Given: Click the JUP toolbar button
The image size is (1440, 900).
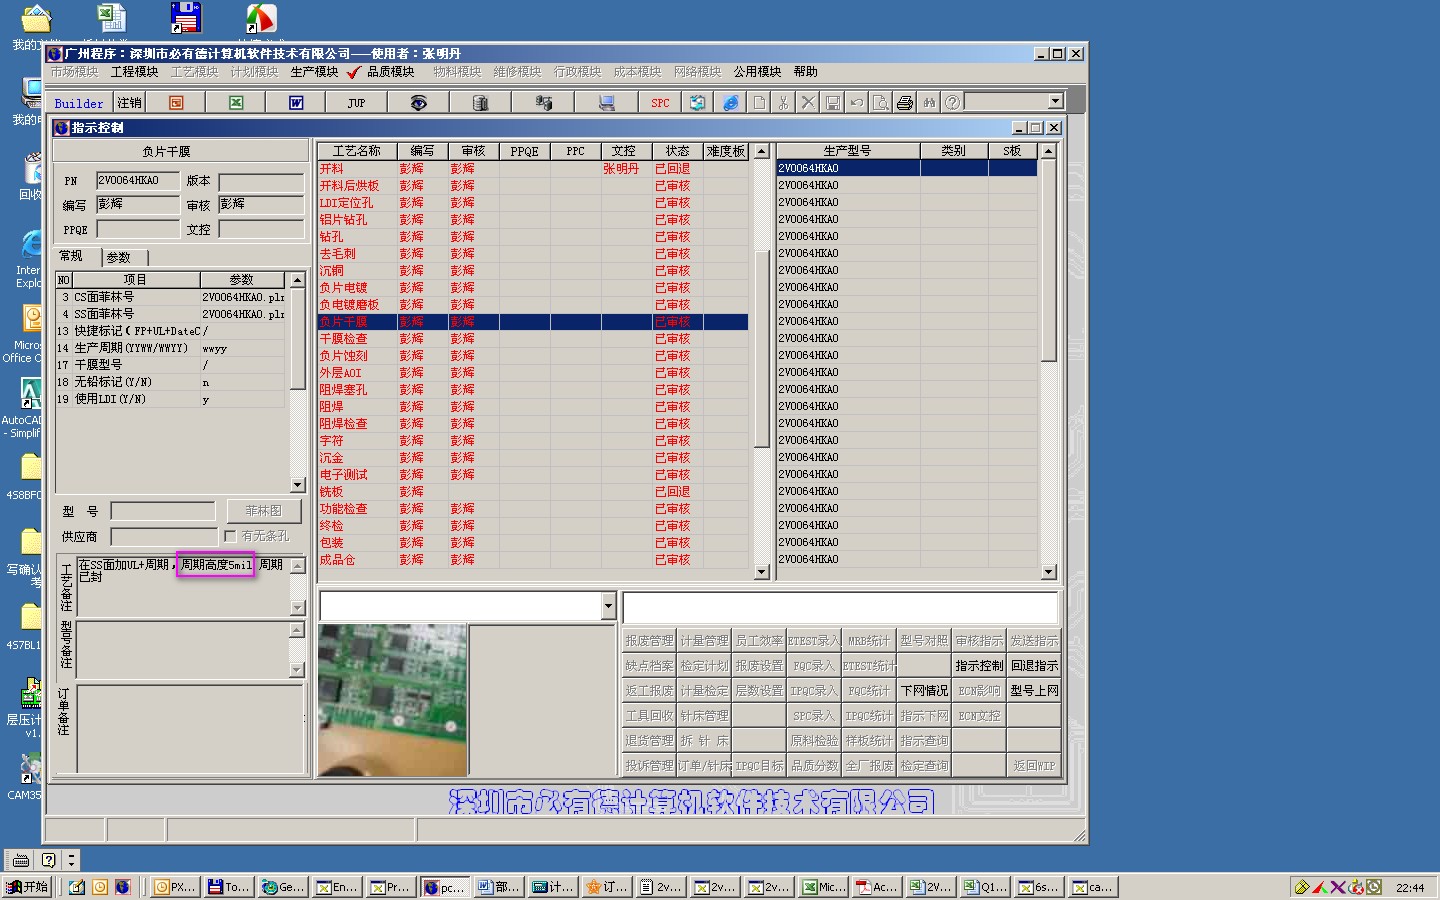Looking at the screenshot, I should (356, 103).
